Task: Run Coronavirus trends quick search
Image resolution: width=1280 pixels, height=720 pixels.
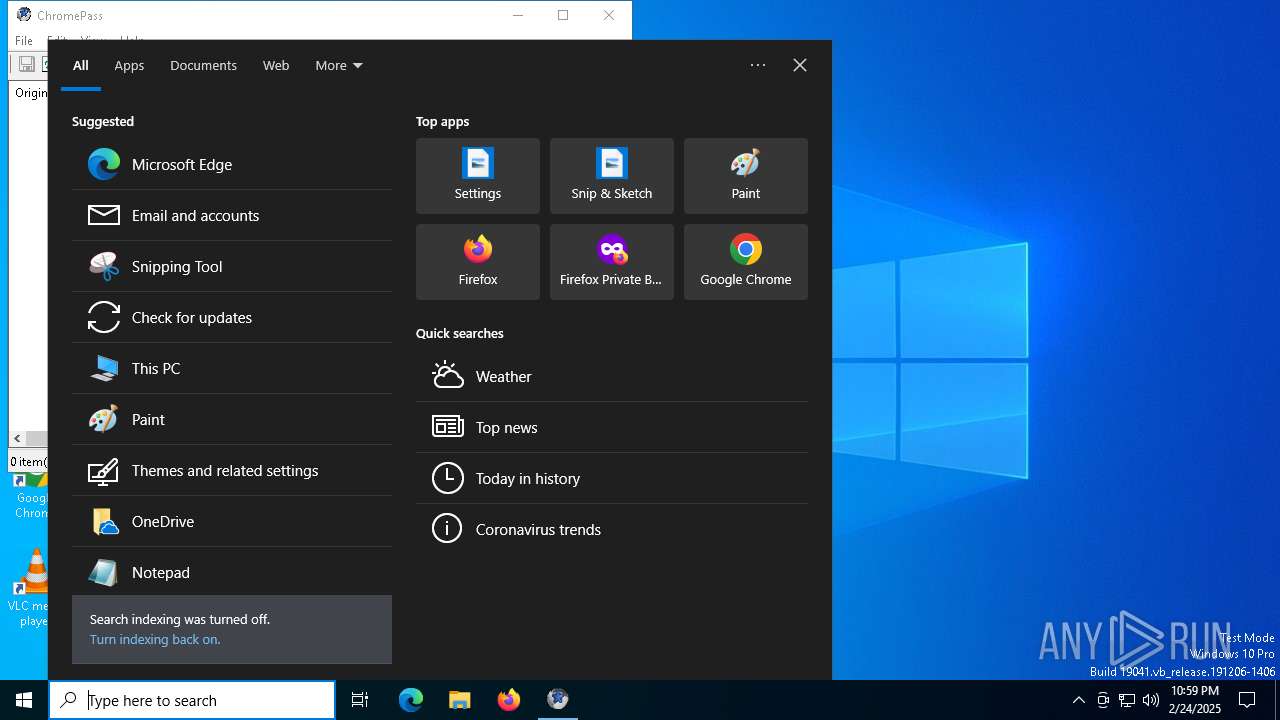Action: pos(612,529)
